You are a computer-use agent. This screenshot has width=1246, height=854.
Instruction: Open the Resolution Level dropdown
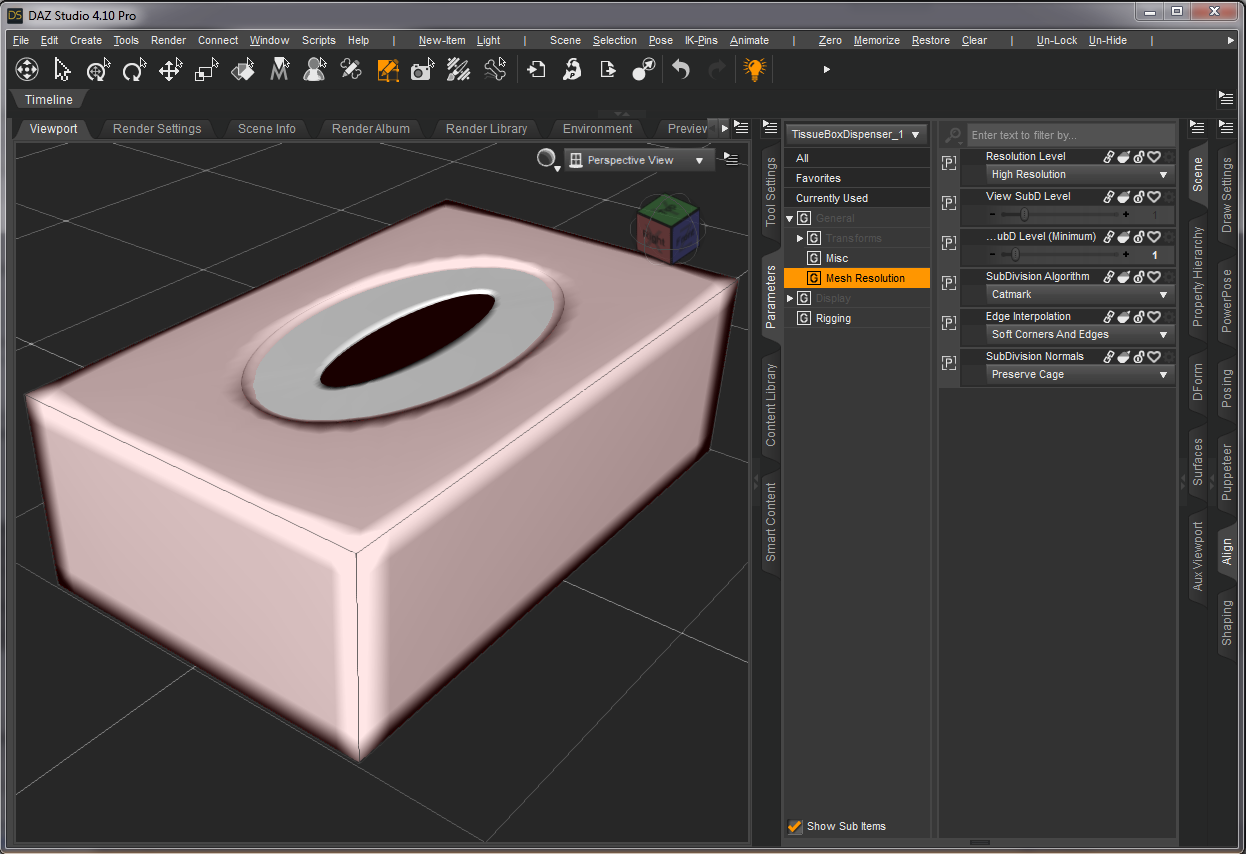1078,174
